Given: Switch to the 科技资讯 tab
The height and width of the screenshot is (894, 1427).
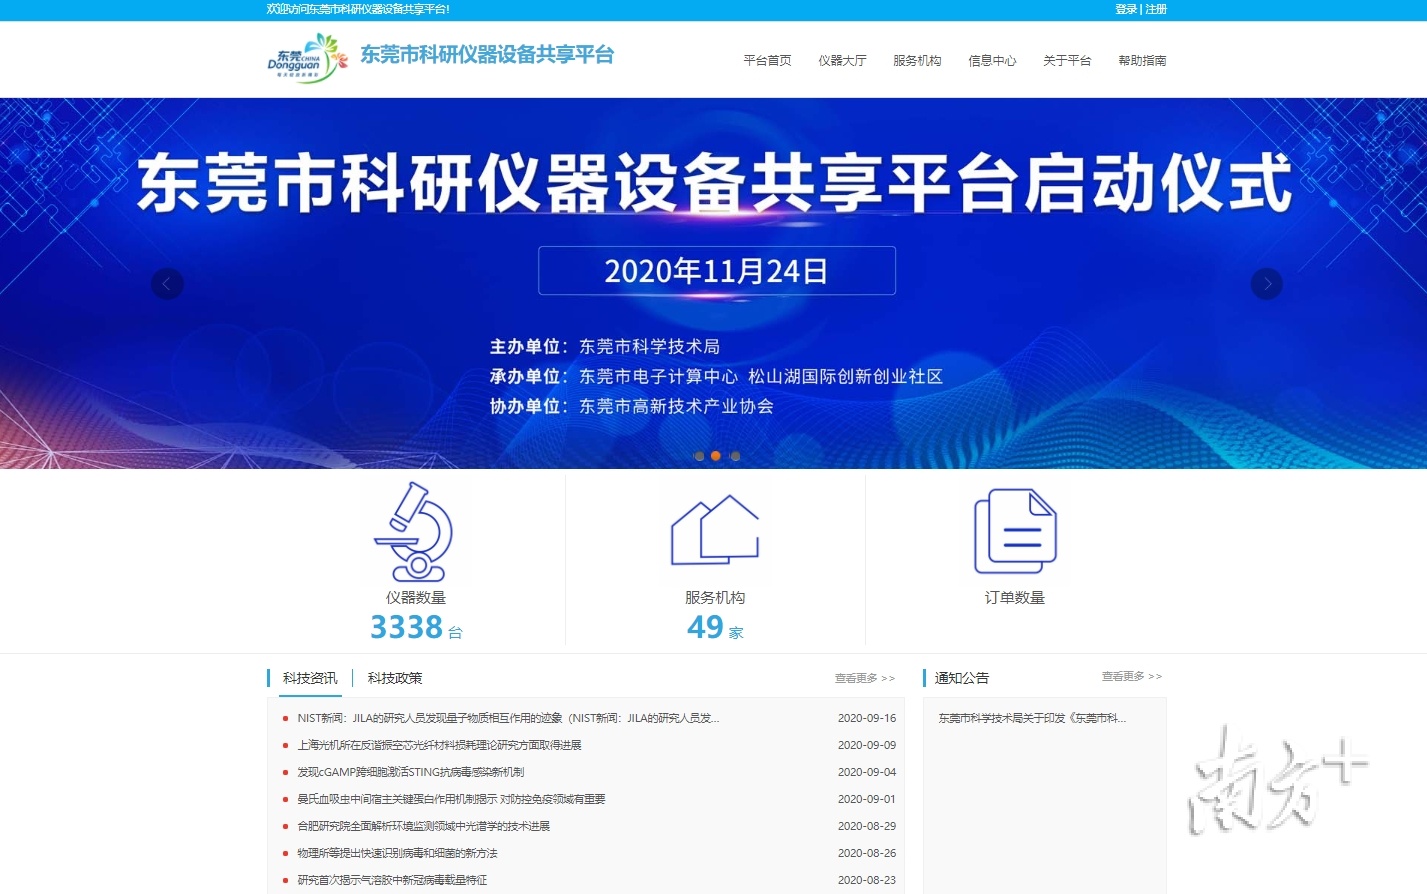Looking at the screenshot, I should 308,678.
